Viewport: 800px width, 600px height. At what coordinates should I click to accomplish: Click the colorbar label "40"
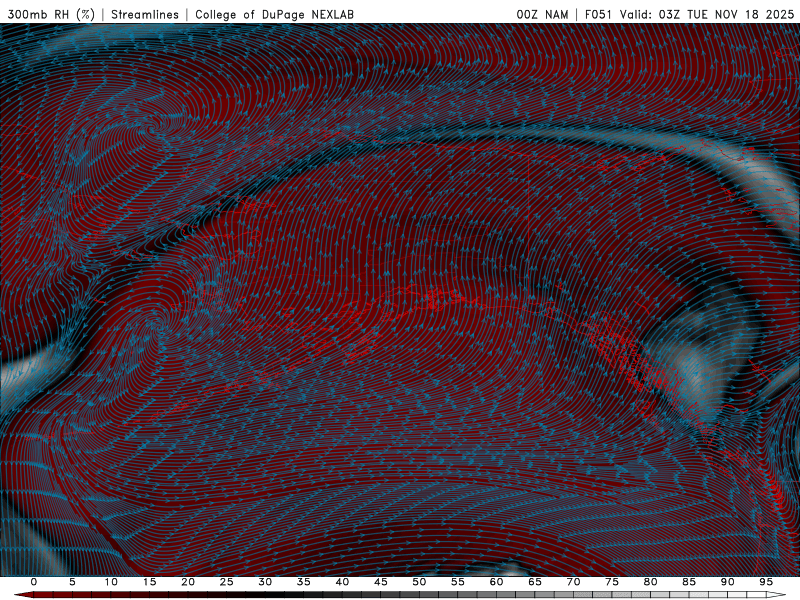342,582
